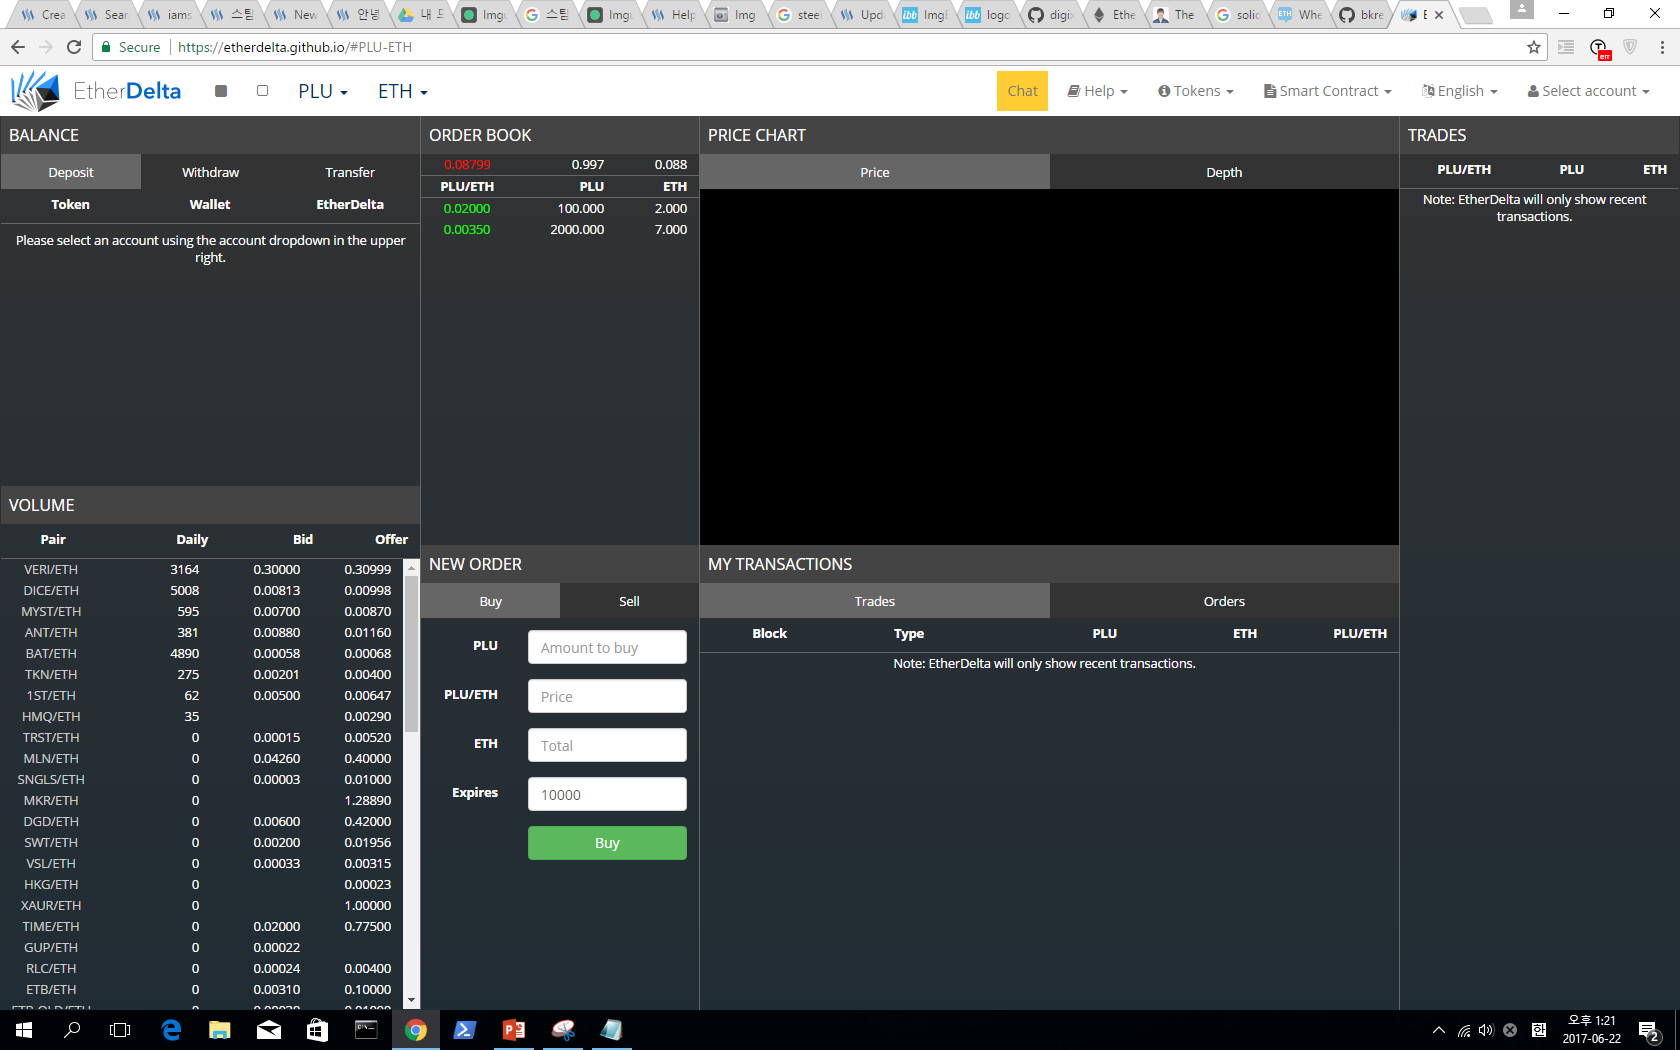
Task: Switch to PowerPoint on the taskbar
Action: (x=514, y=1030)
